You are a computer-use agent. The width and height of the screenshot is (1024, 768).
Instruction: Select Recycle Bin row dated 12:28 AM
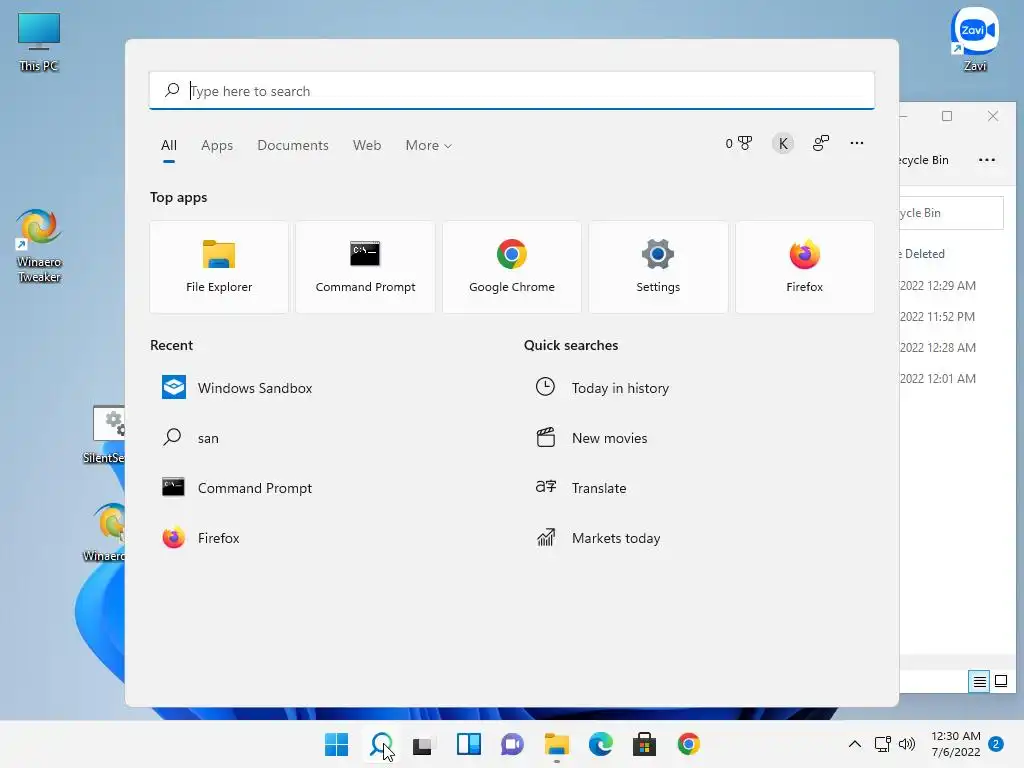click(x=938, y=347)
